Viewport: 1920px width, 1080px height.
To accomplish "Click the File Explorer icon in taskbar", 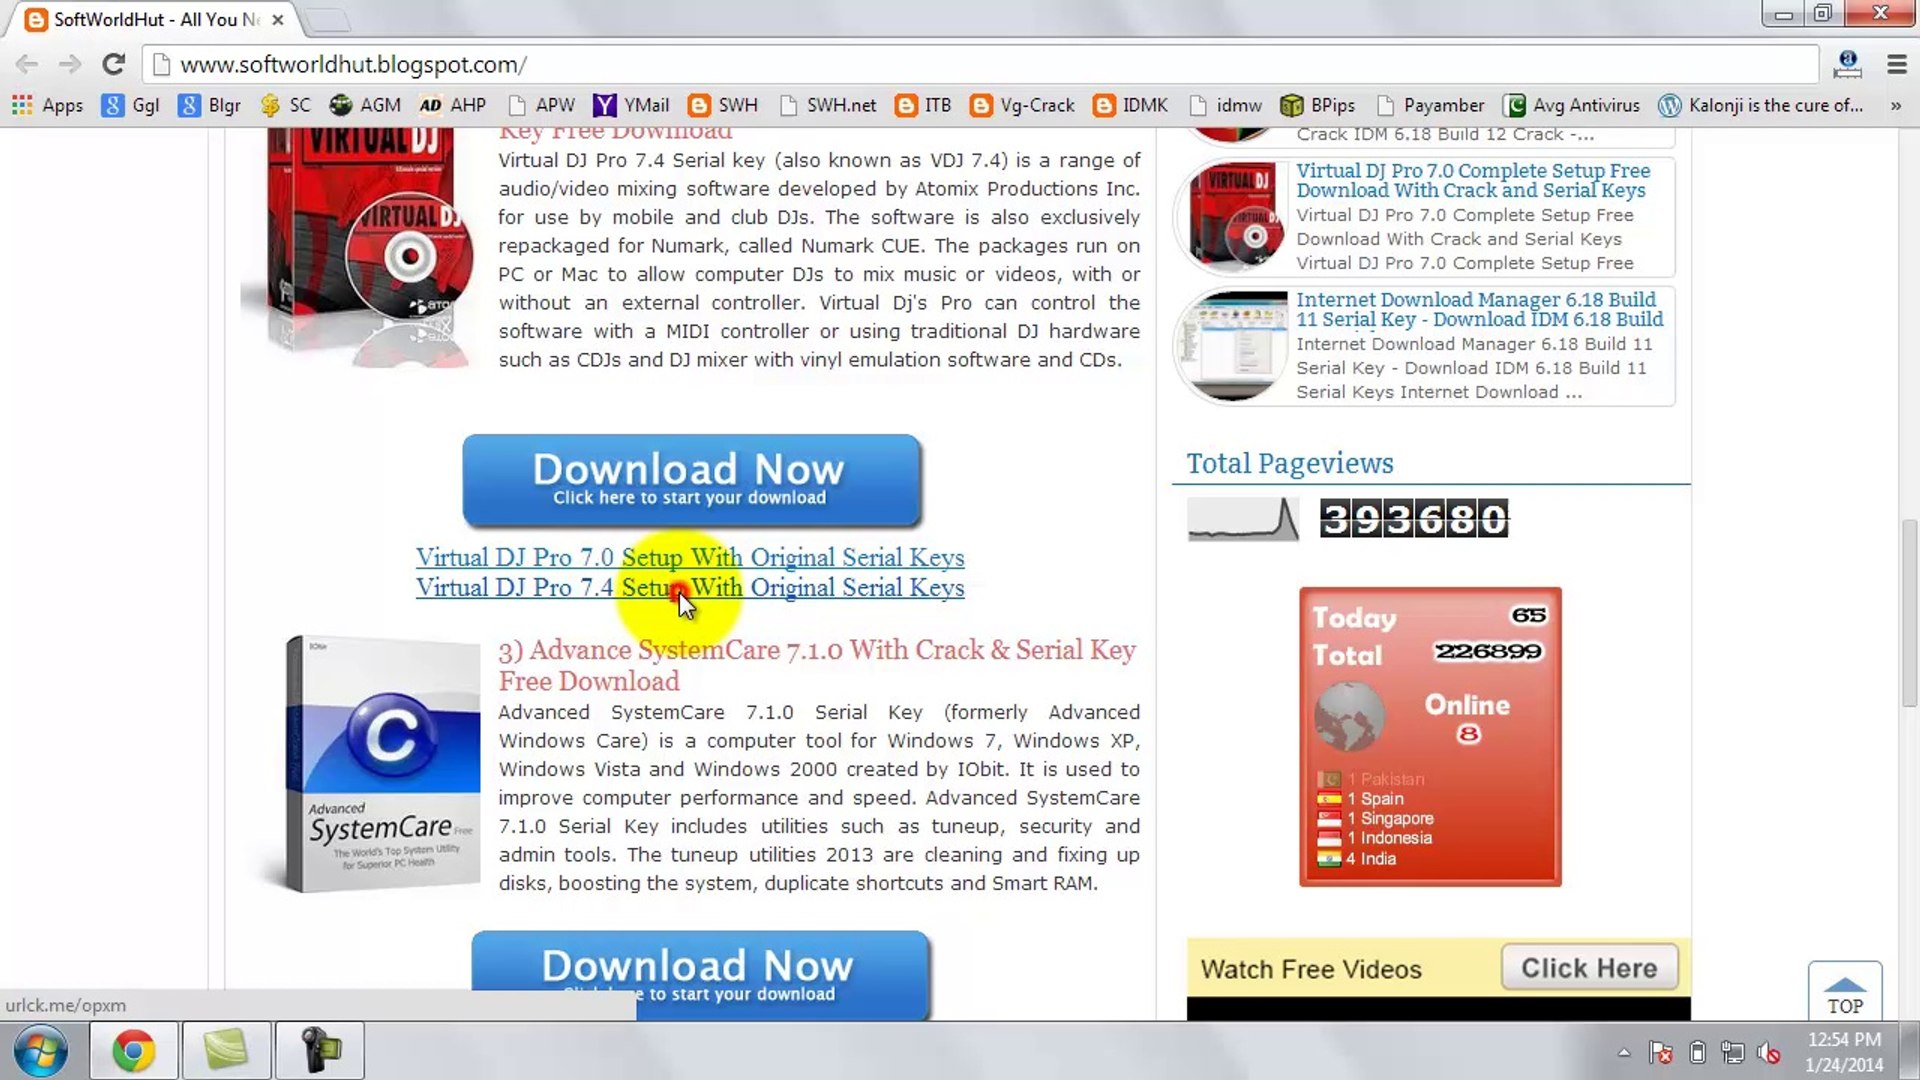I will click(x=225, y=1051).
